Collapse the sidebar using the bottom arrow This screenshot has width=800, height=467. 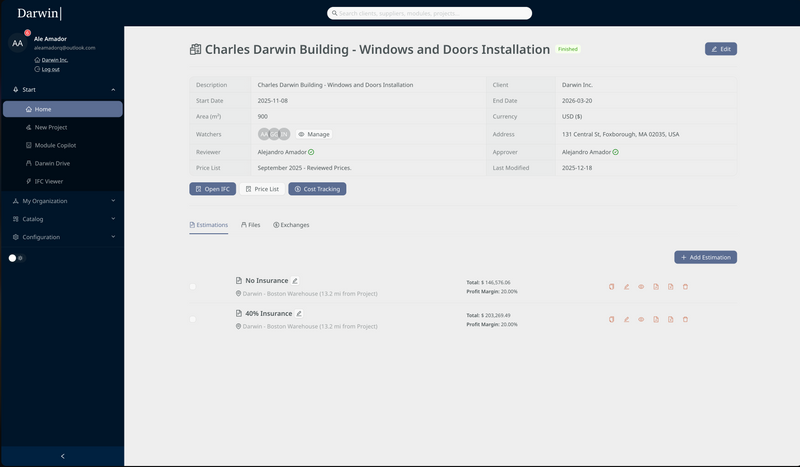[x=62, y=456]
